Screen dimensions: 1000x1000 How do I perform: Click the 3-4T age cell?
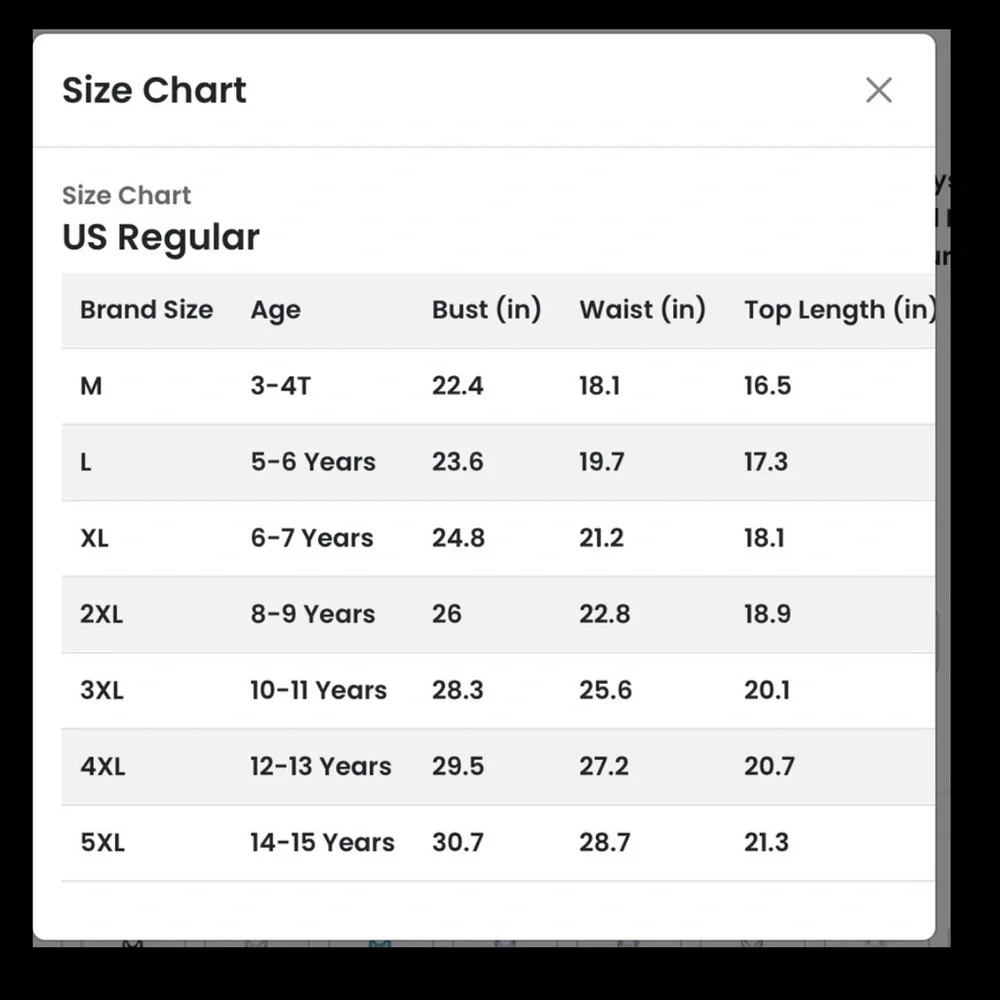point(281,386)
